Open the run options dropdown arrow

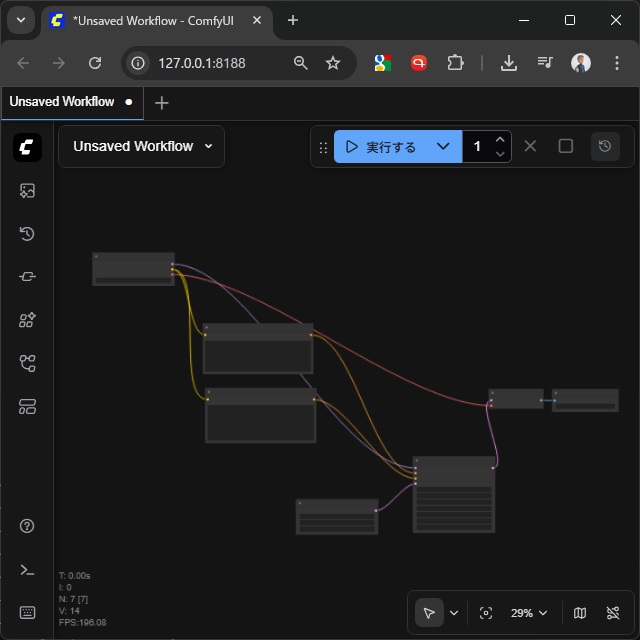point(443,147)
